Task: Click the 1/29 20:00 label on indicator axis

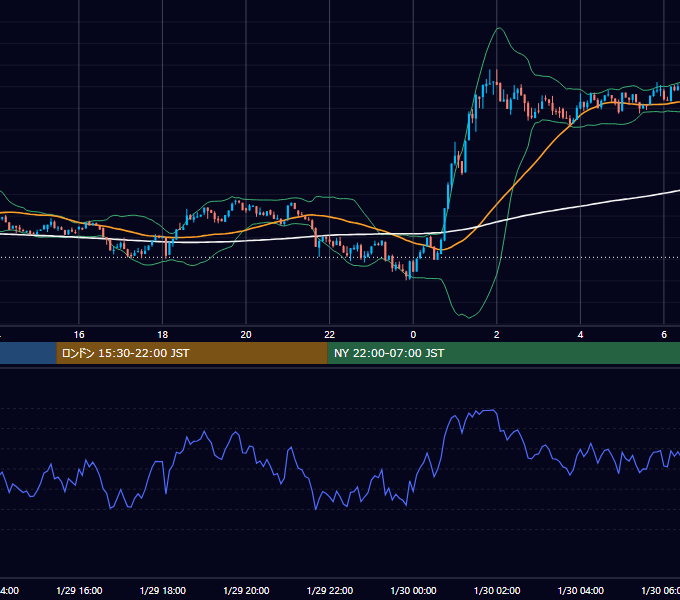Action: click(x=246, y=591)
